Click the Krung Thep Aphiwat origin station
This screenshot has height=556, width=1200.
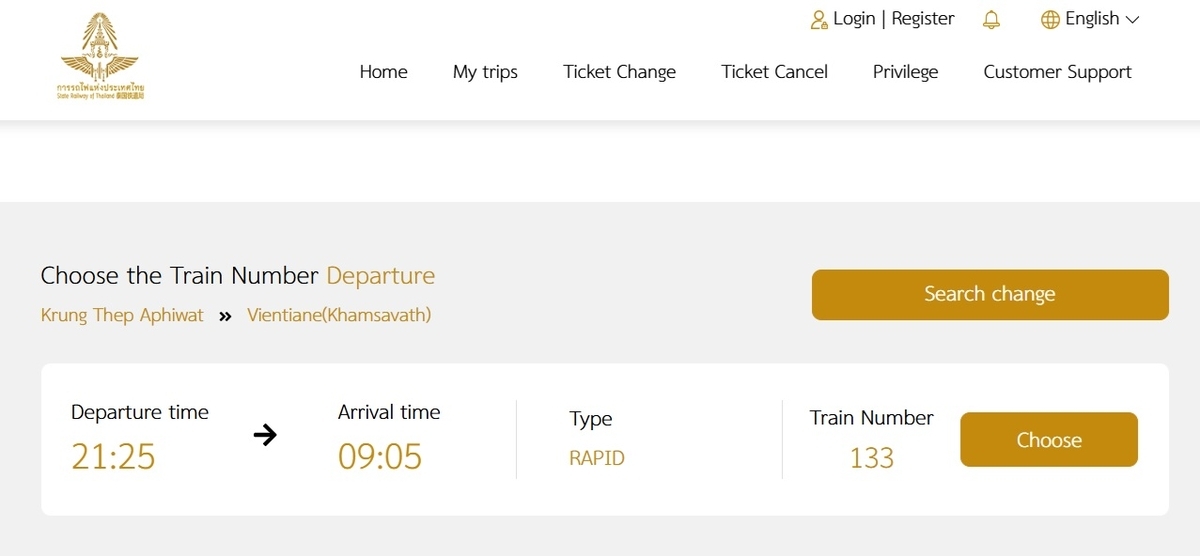pyautogui.click(x=122, y=316)
